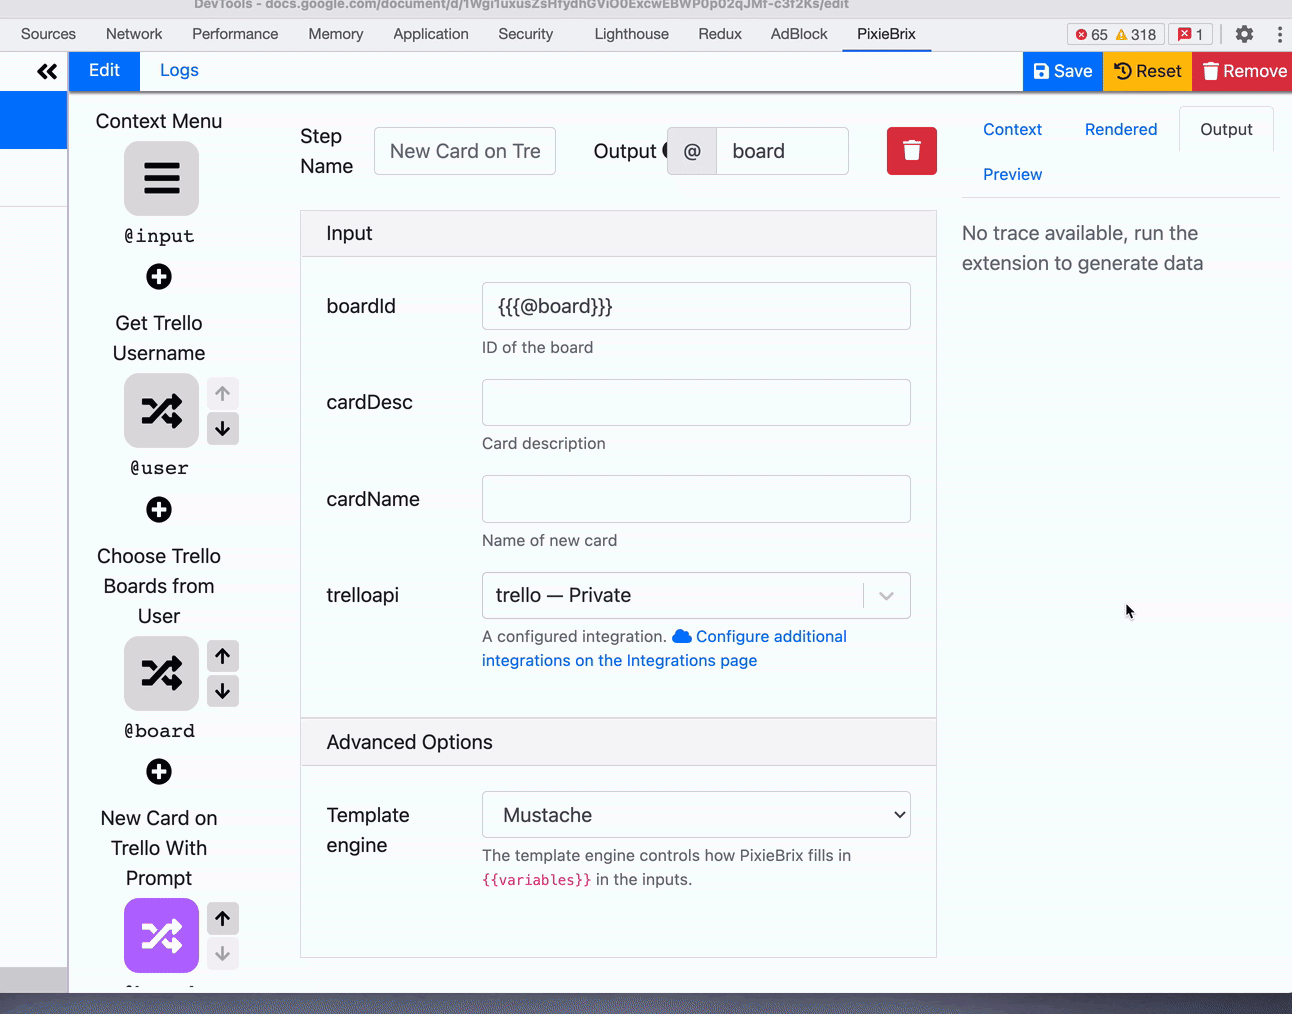Move the Get Trello Username step down
The height and width of the screenshot is (1014, 1292).
pos(223,428)
